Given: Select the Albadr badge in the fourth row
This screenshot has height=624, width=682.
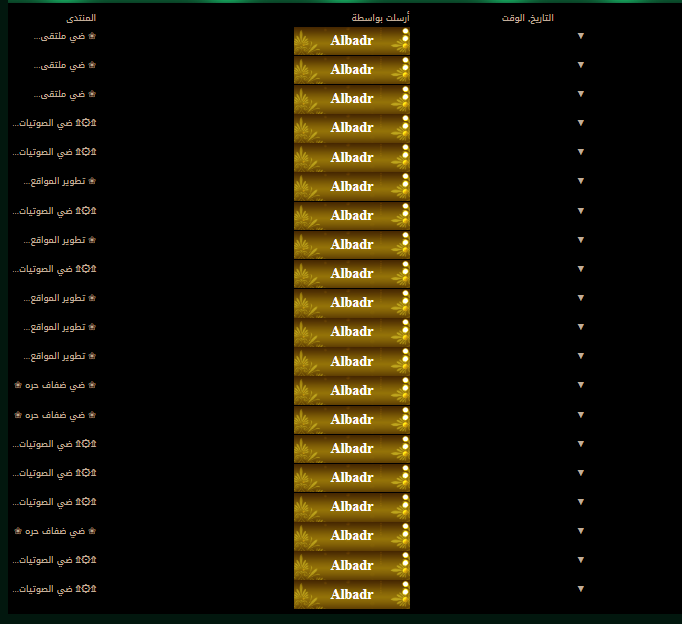Looking at the screenshot, I should click(x=351, y=128).
